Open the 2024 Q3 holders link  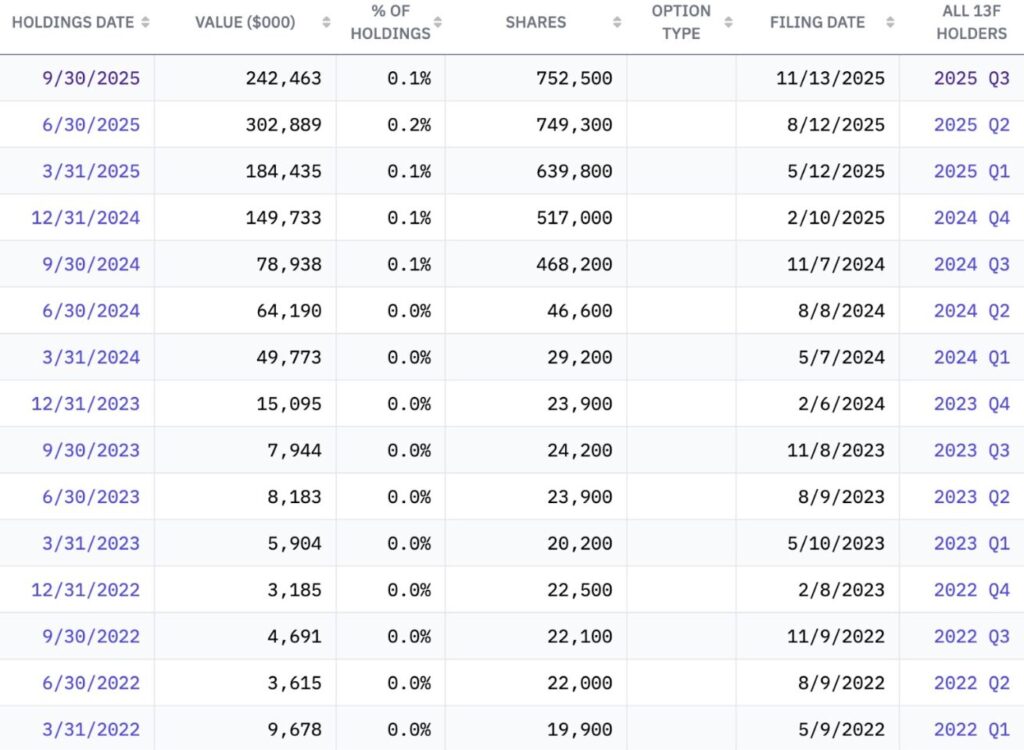click(971, 264)
